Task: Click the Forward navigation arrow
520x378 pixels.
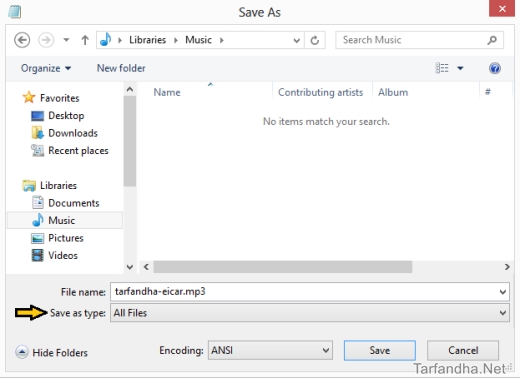Action: point(46,40)
